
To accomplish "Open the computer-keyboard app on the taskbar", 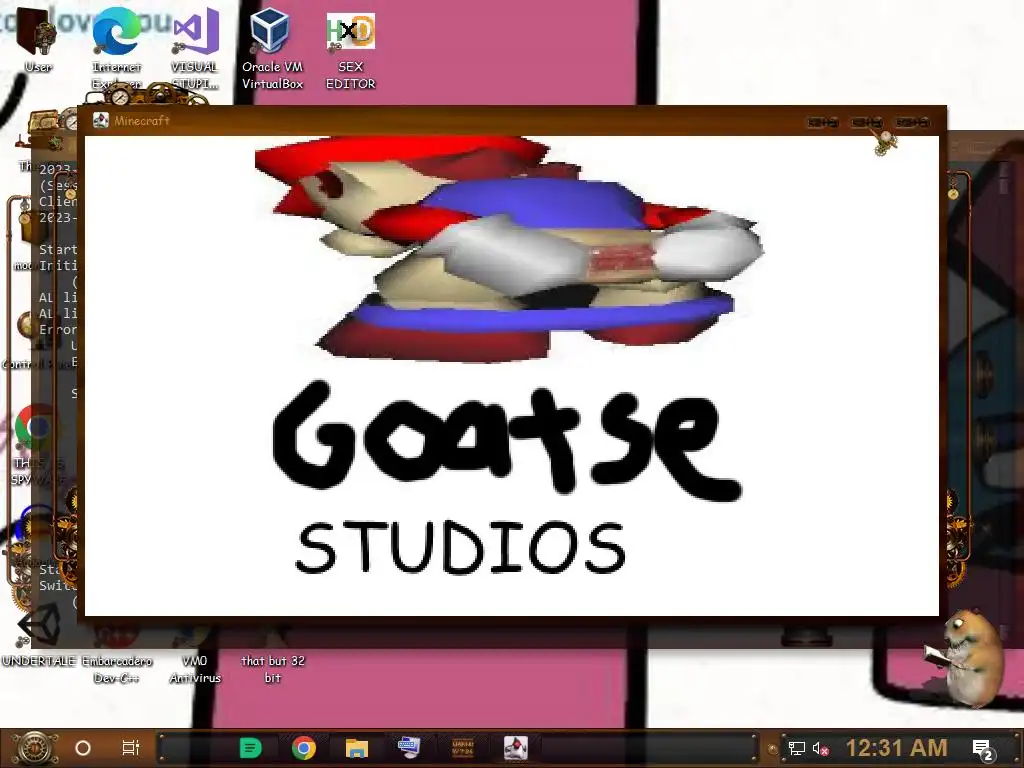I will [409, 747].
